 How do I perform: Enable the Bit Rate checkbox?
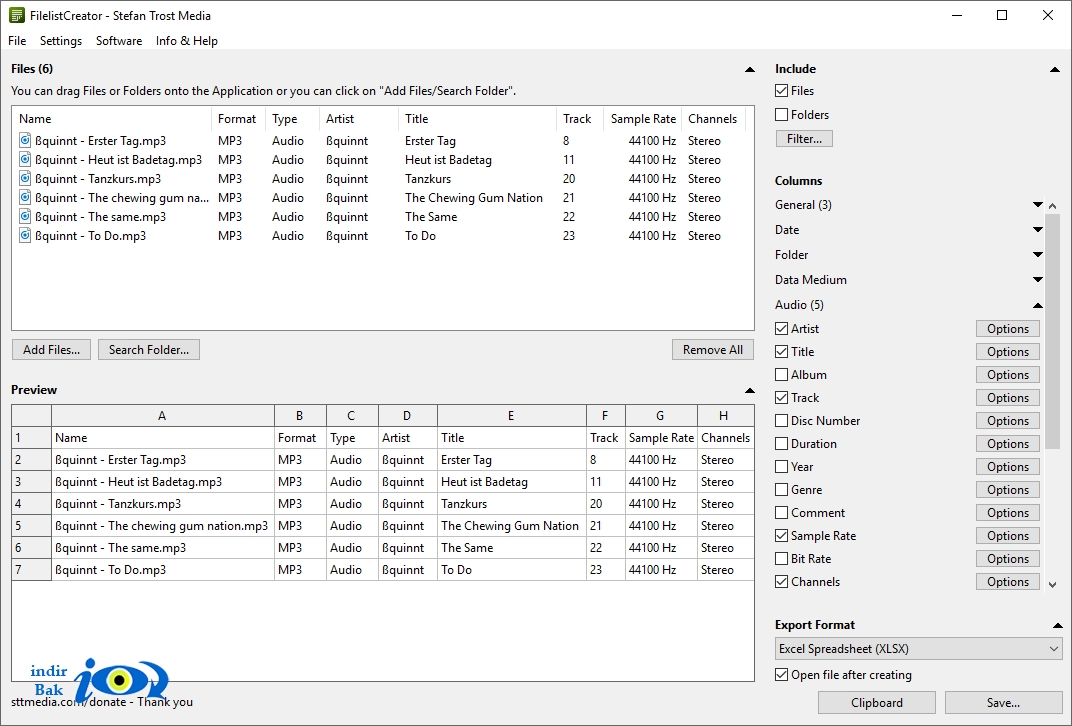(x=781, y=559)
